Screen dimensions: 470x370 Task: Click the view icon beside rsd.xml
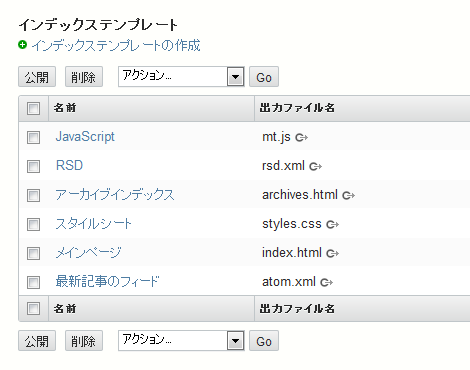[315, 166]
